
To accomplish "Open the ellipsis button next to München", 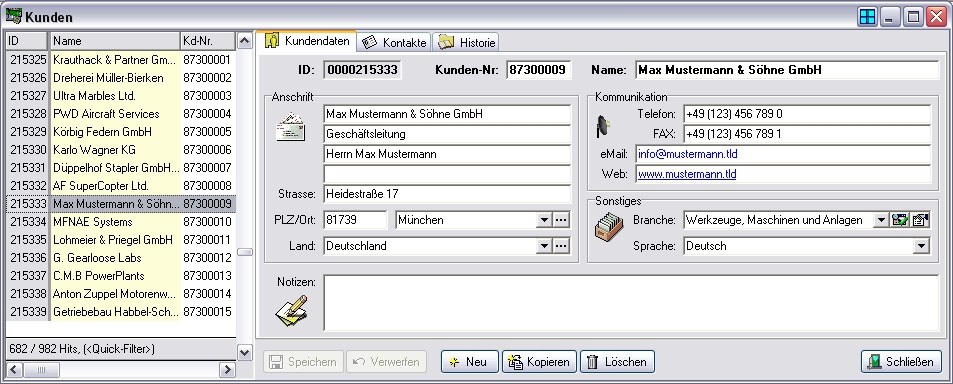I will [x=562, y=220].
